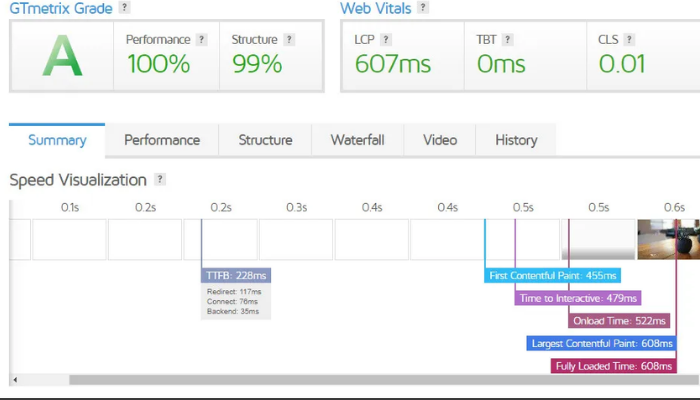Click the TTFB: 228ms marker label
Image resolution: width=700 pixels, height=400 pixels.
click(x=236, y=275)
